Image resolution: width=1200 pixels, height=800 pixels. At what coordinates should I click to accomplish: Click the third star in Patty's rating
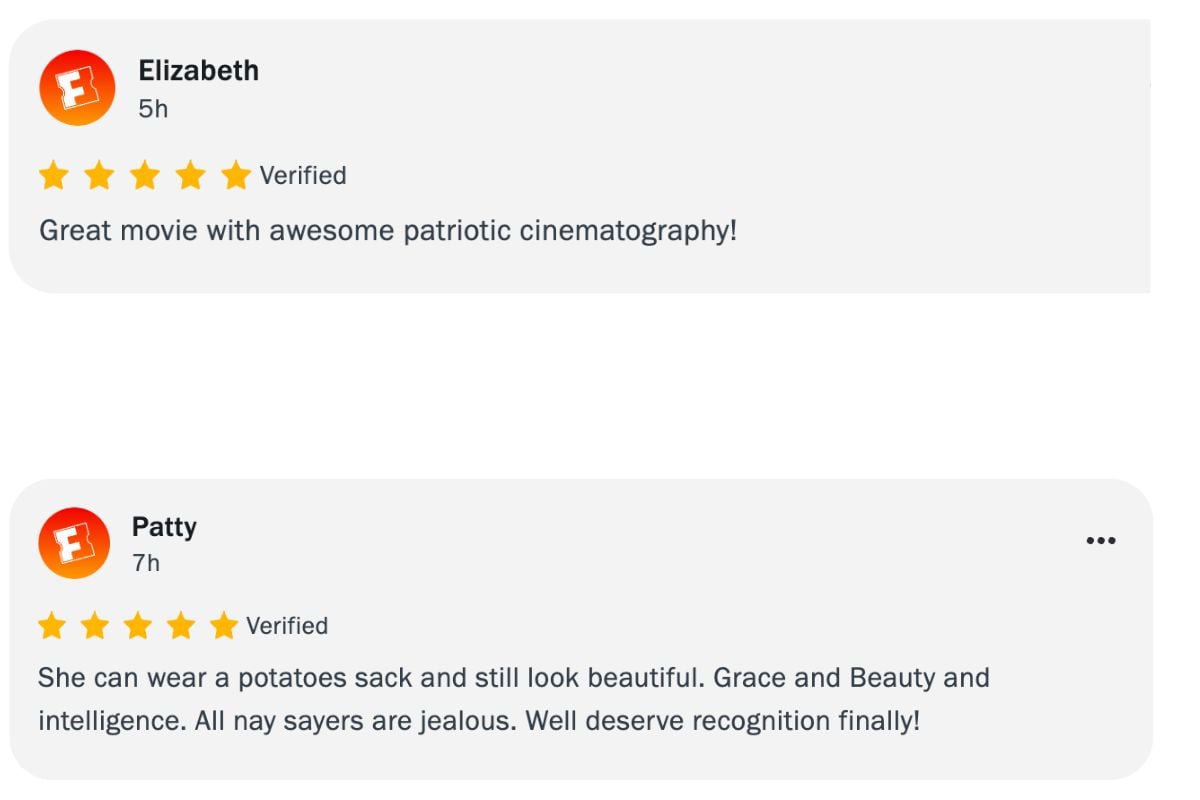138,626
